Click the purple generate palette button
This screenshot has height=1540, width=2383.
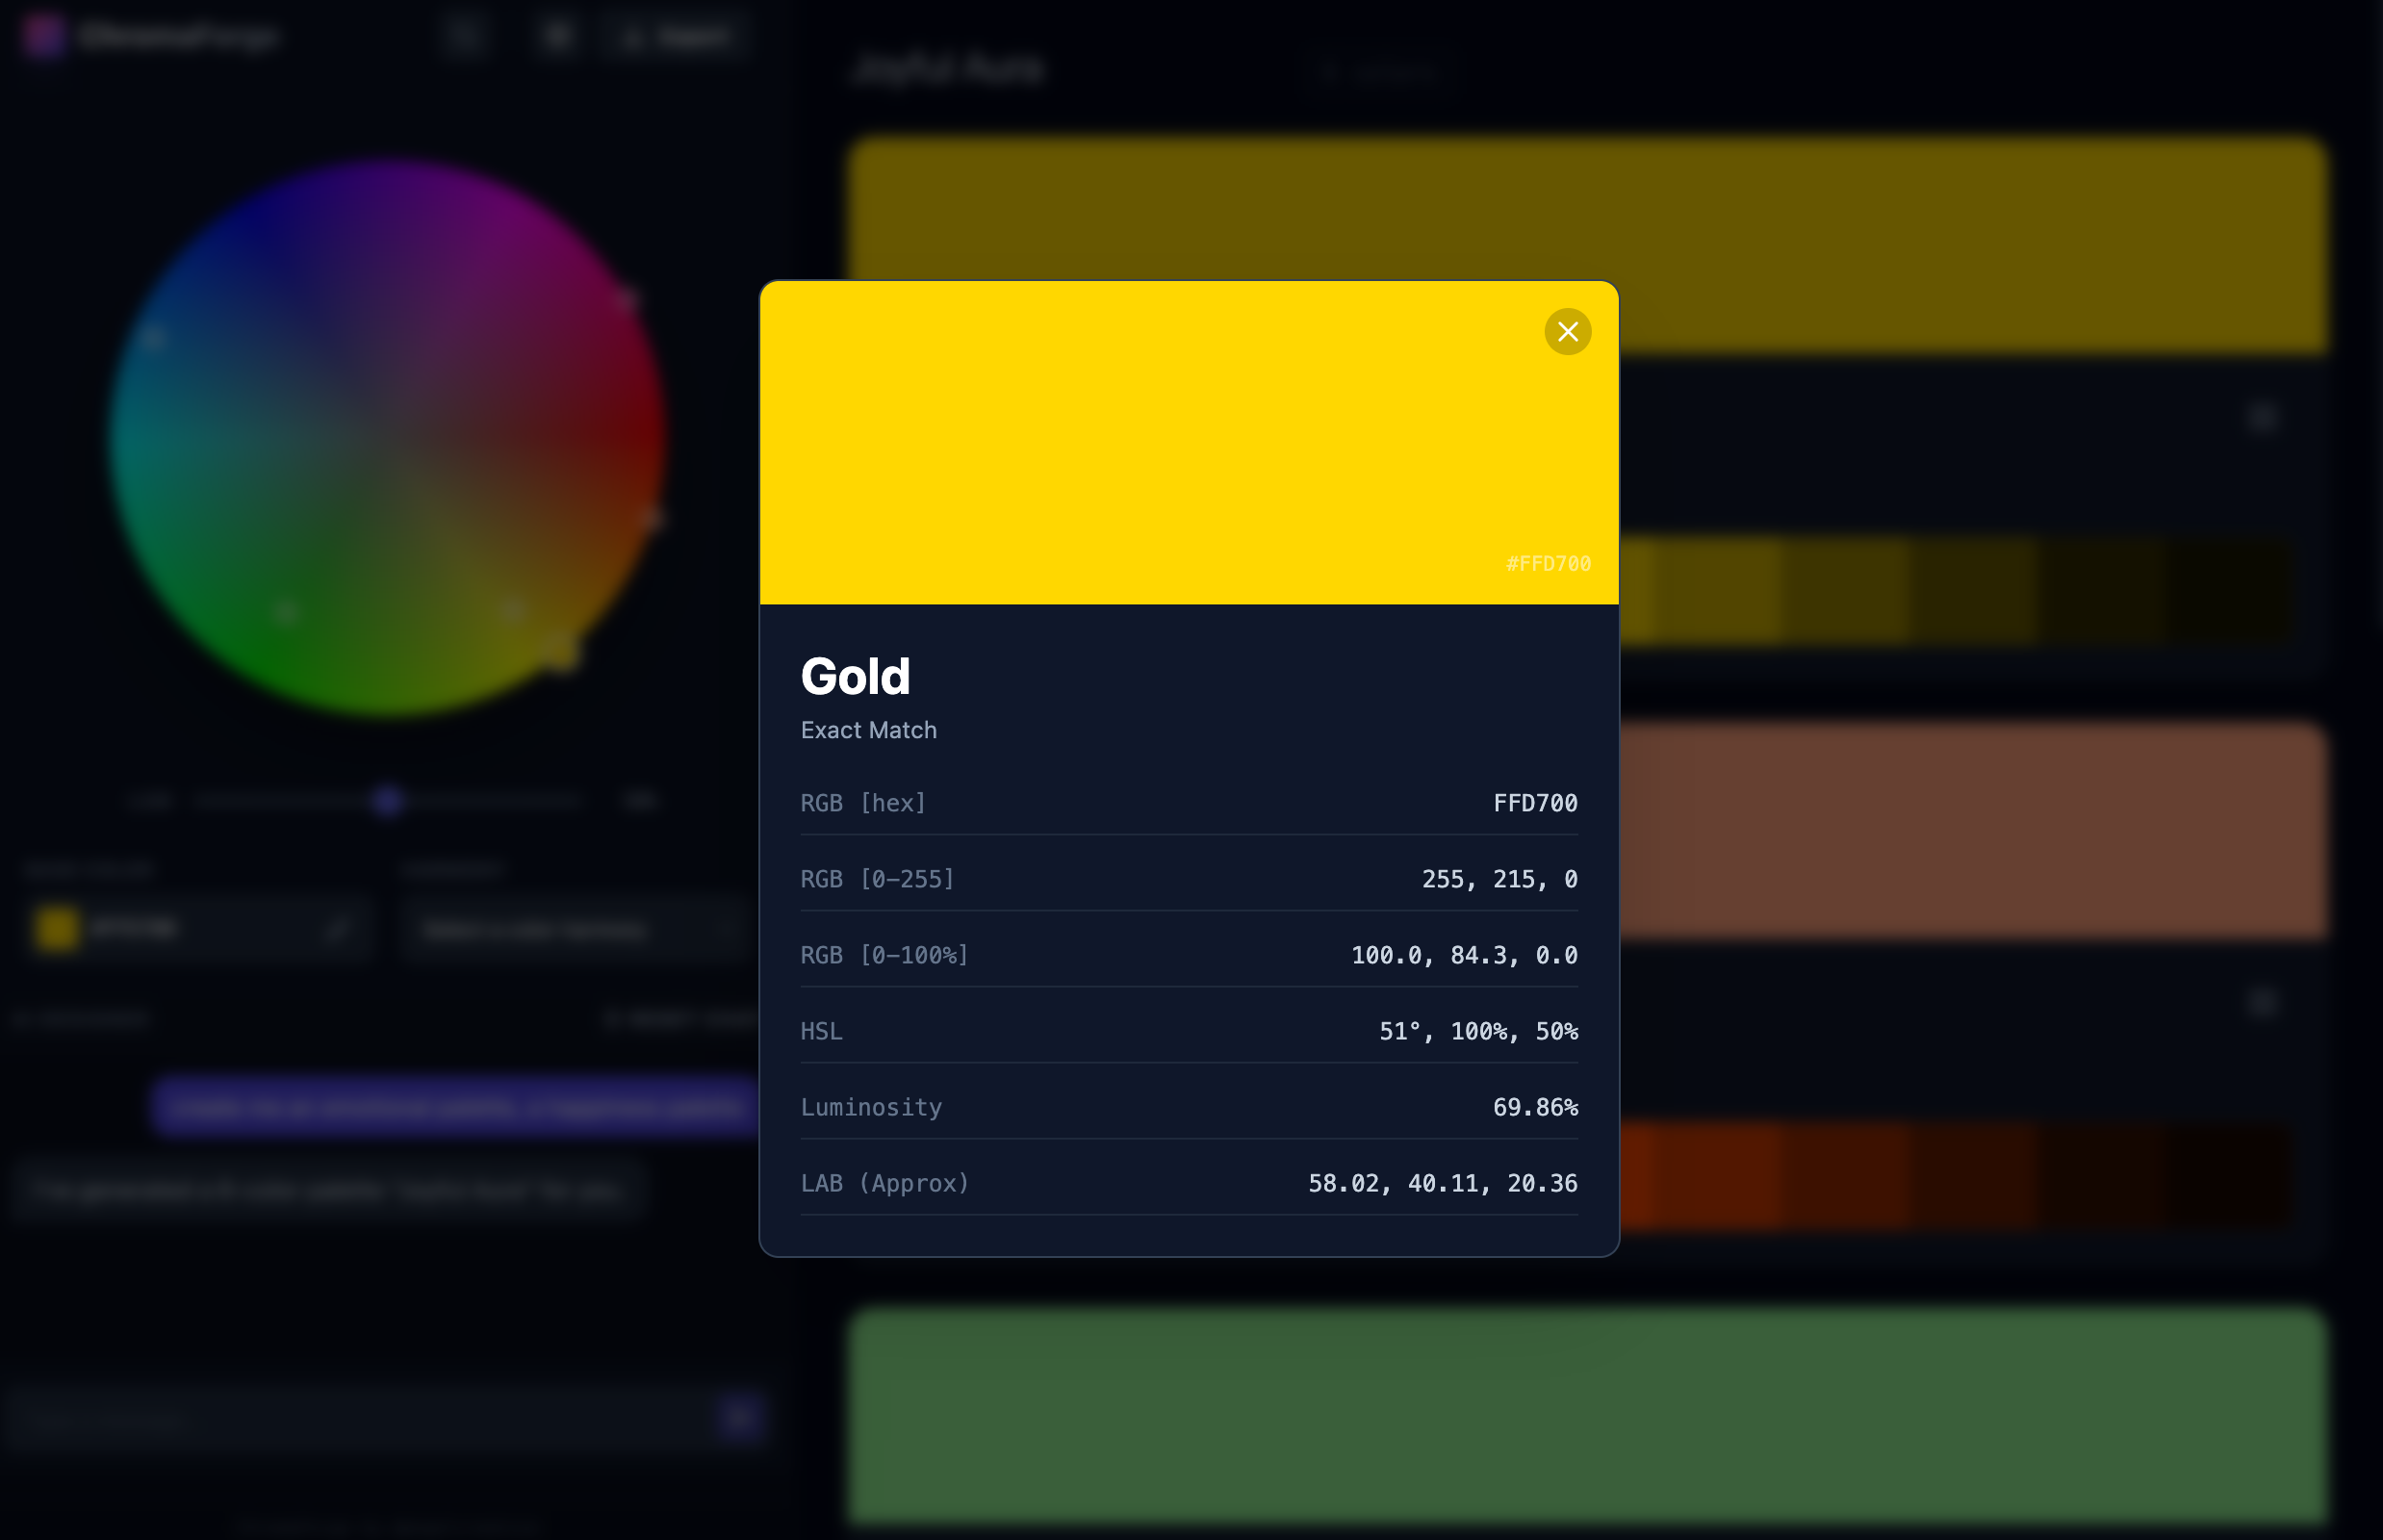tap(453, 1106)
